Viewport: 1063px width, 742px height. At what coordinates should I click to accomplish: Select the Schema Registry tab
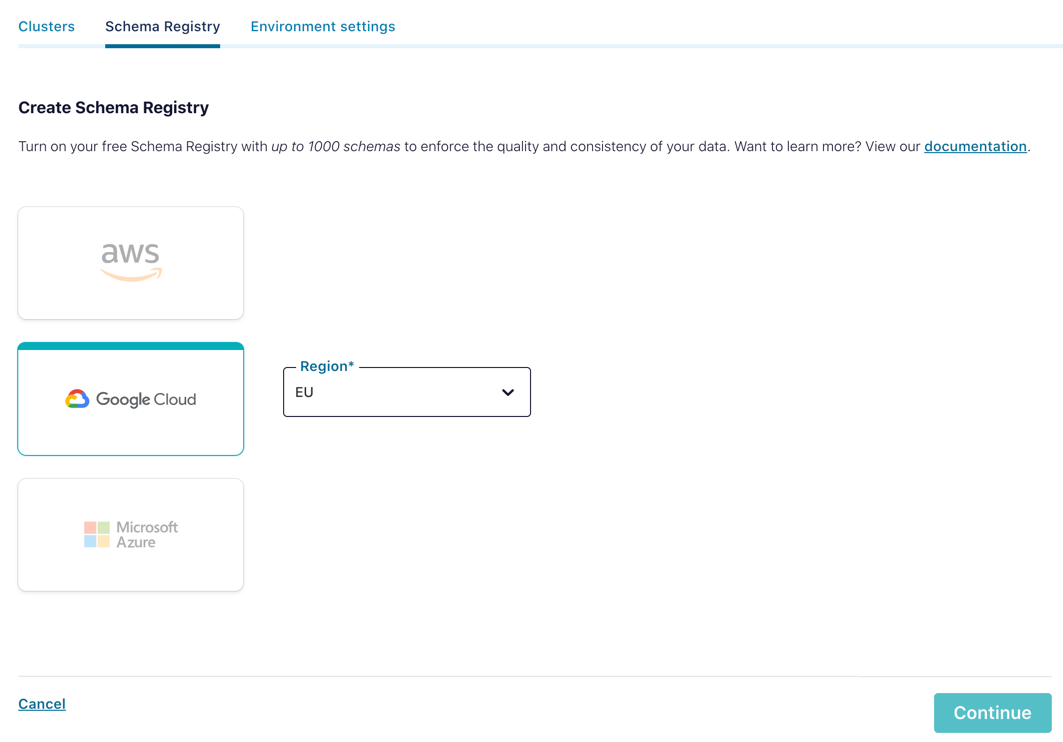(x=162, y=26)
